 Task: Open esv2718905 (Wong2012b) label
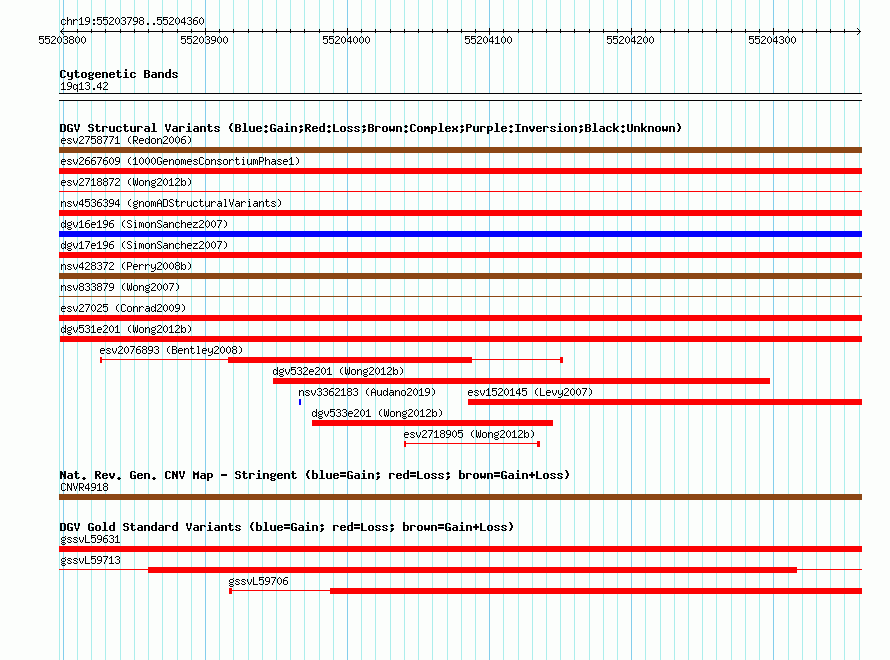click(469, 434)
